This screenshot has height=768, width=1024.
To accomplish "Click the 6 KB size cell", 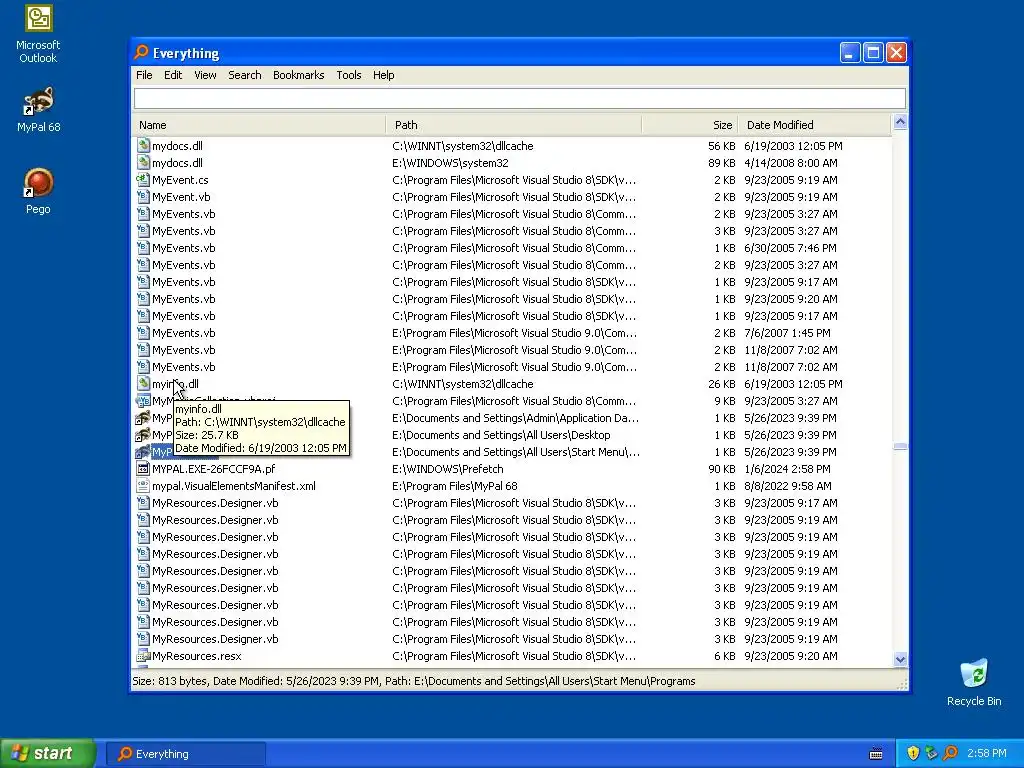I will [724, 656].
